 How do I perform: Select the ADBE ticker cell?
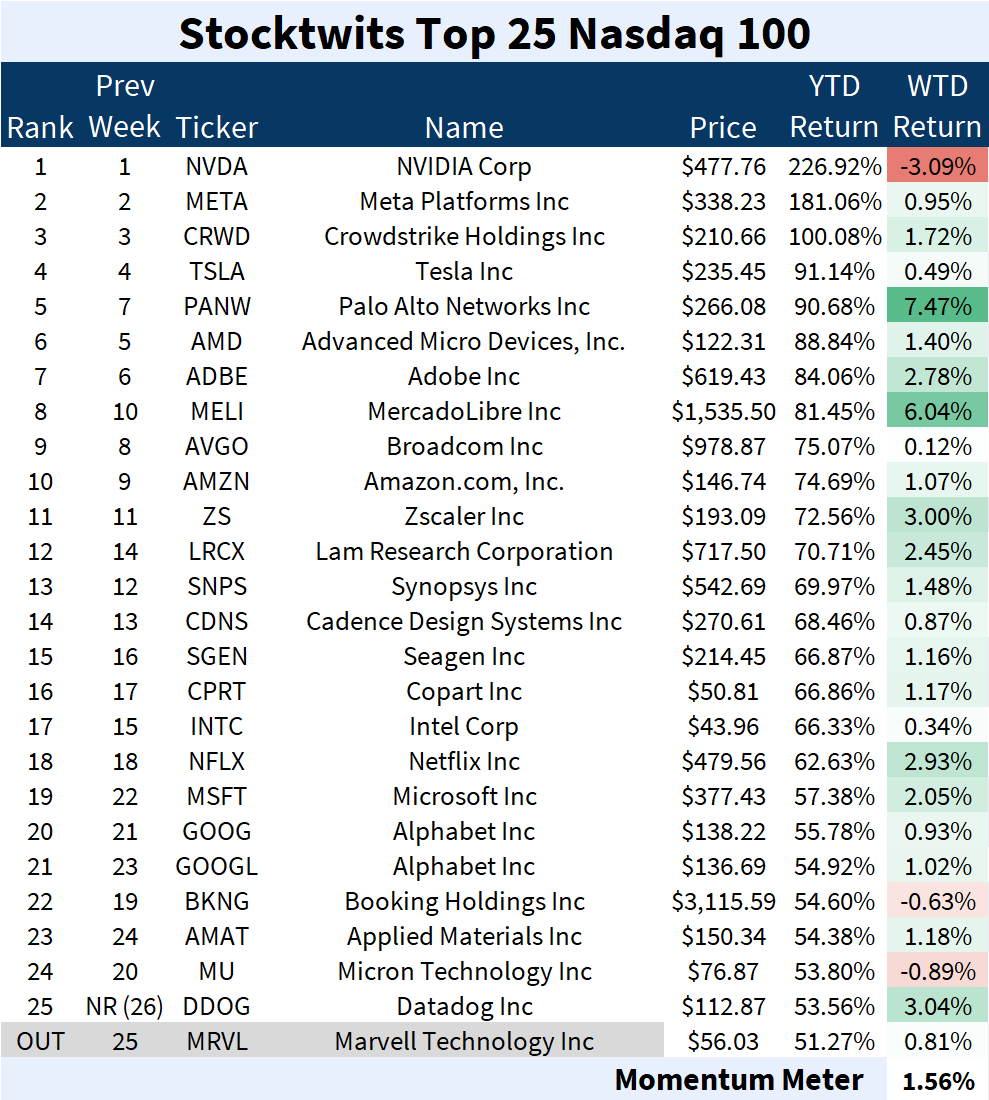coord(217,377)
